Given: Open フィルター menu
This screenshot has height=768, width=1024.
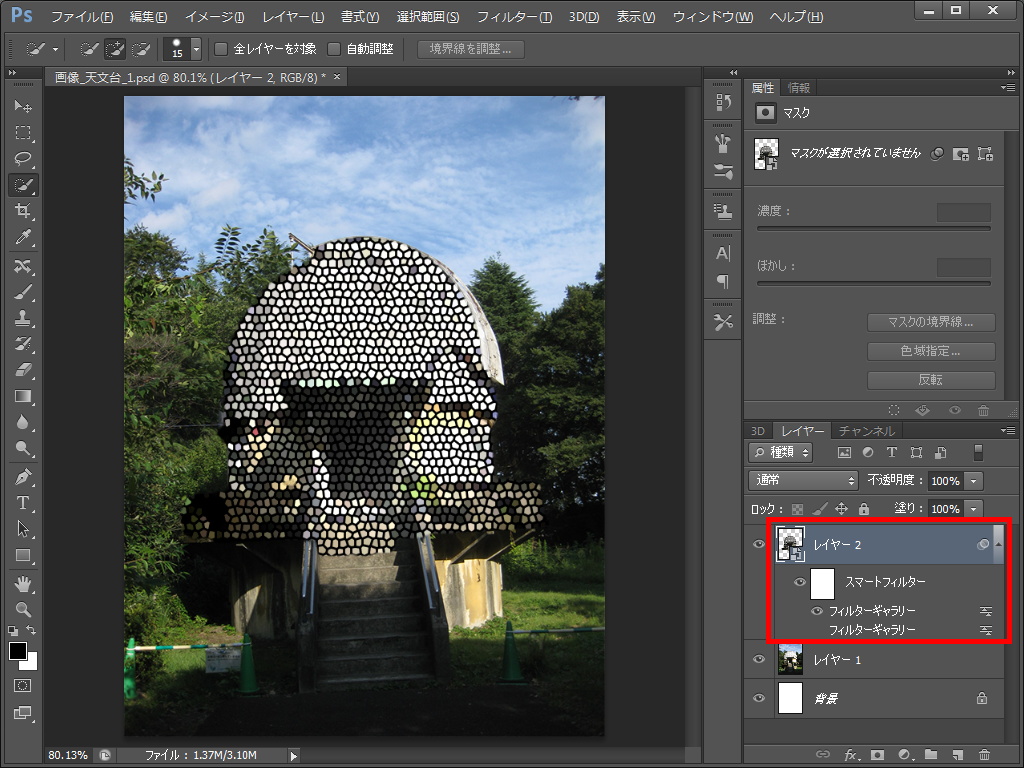Looking at the screenshot, I should pyautogui.click(x=515, y=16).
